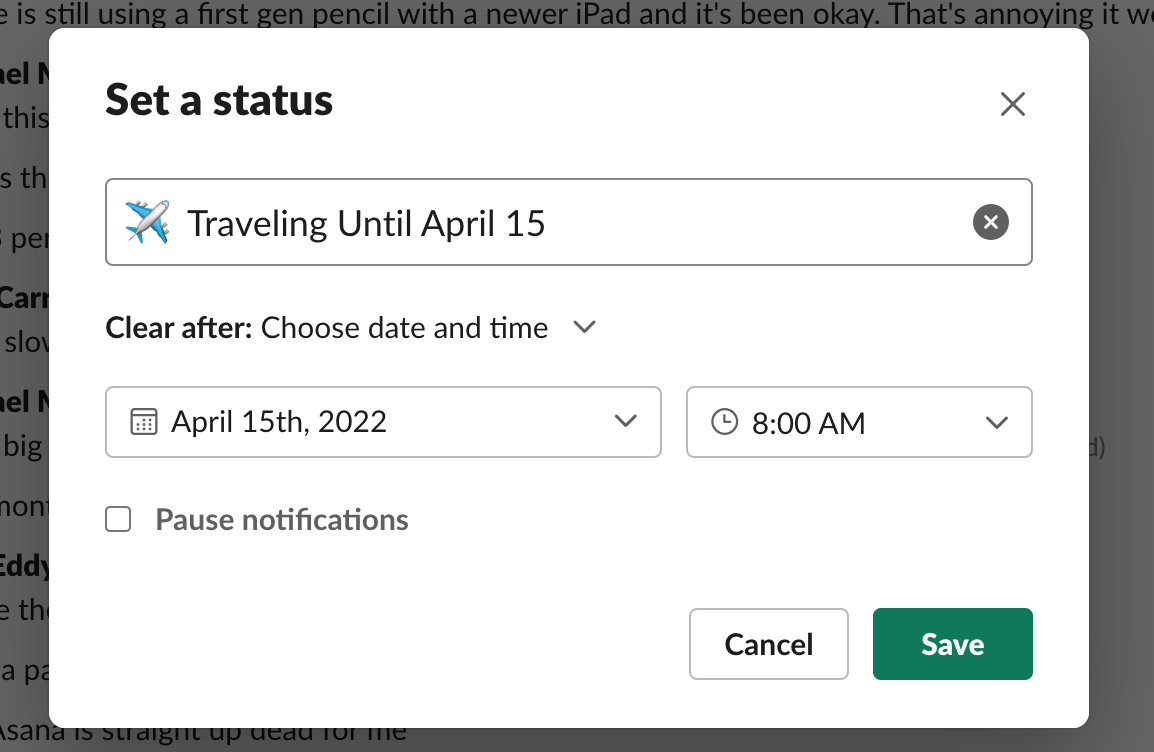Viewport: 1154px width, 752px height.
Task: Click the calendar icon beside the date
Action: [x=144, y=421]
